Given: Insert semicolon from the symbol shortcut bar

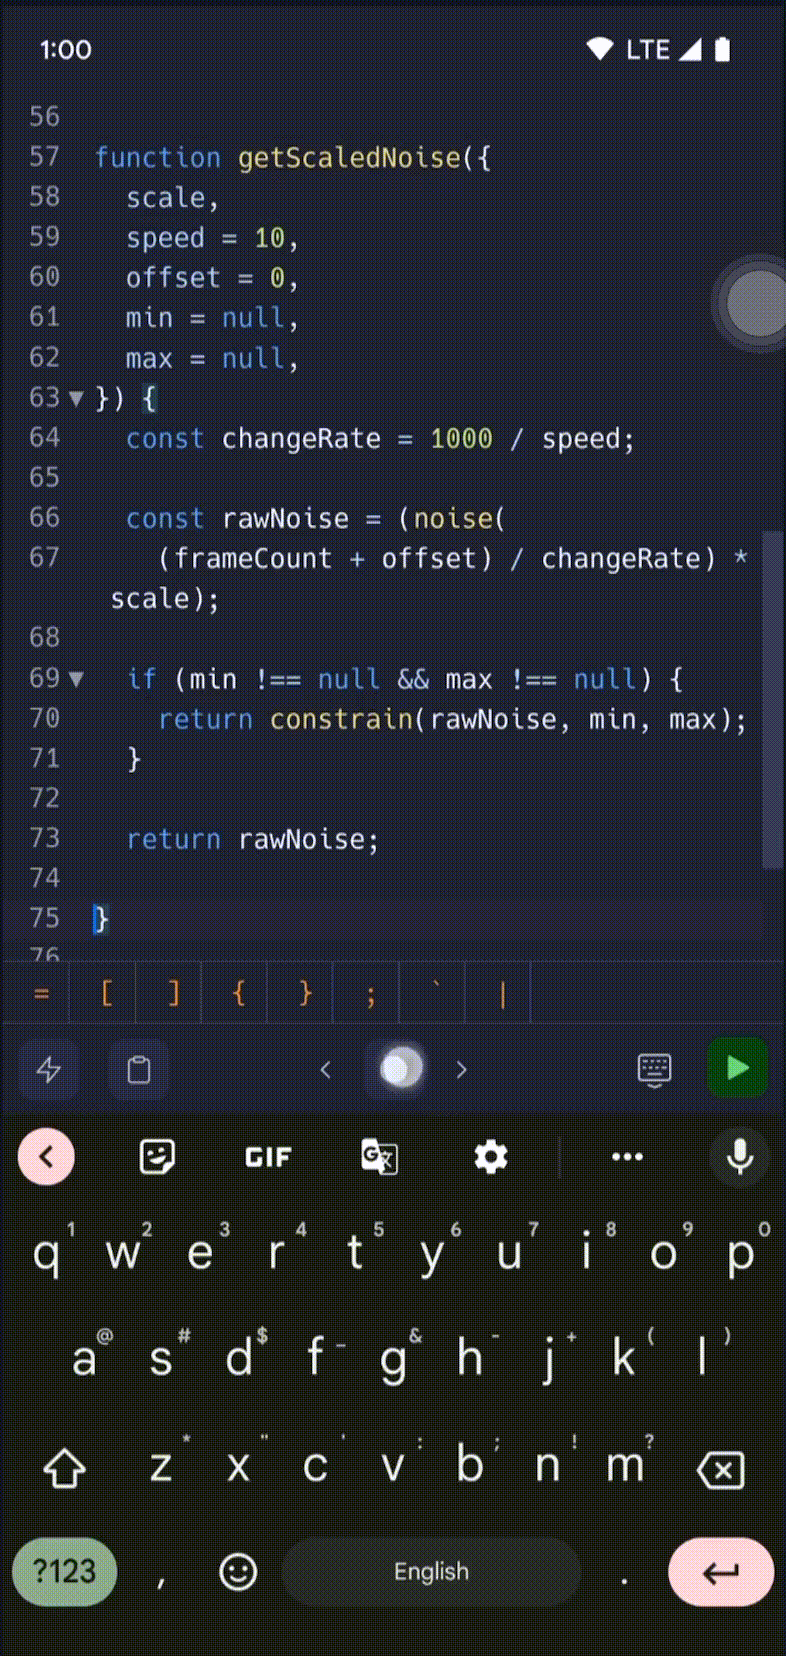Looking at the screenshot, I should [x=370, y=993].
